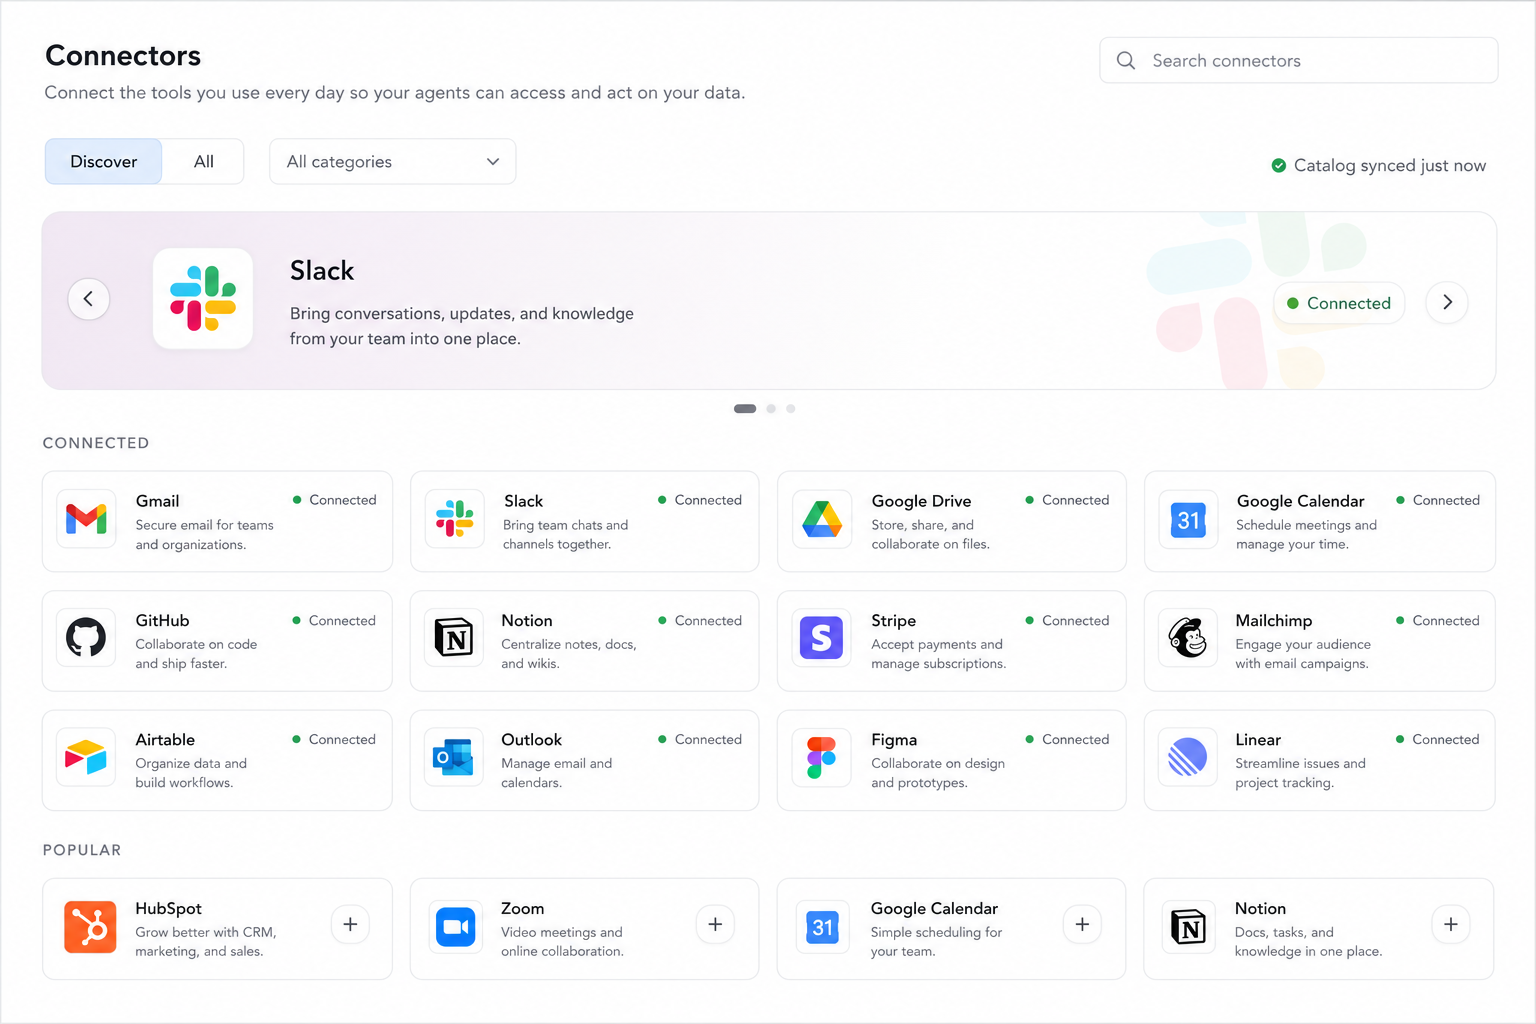The height and width of the screenshot is (1024, 1536).
Task: Click the Slack icon in the Connected grid
Action: 454,519
